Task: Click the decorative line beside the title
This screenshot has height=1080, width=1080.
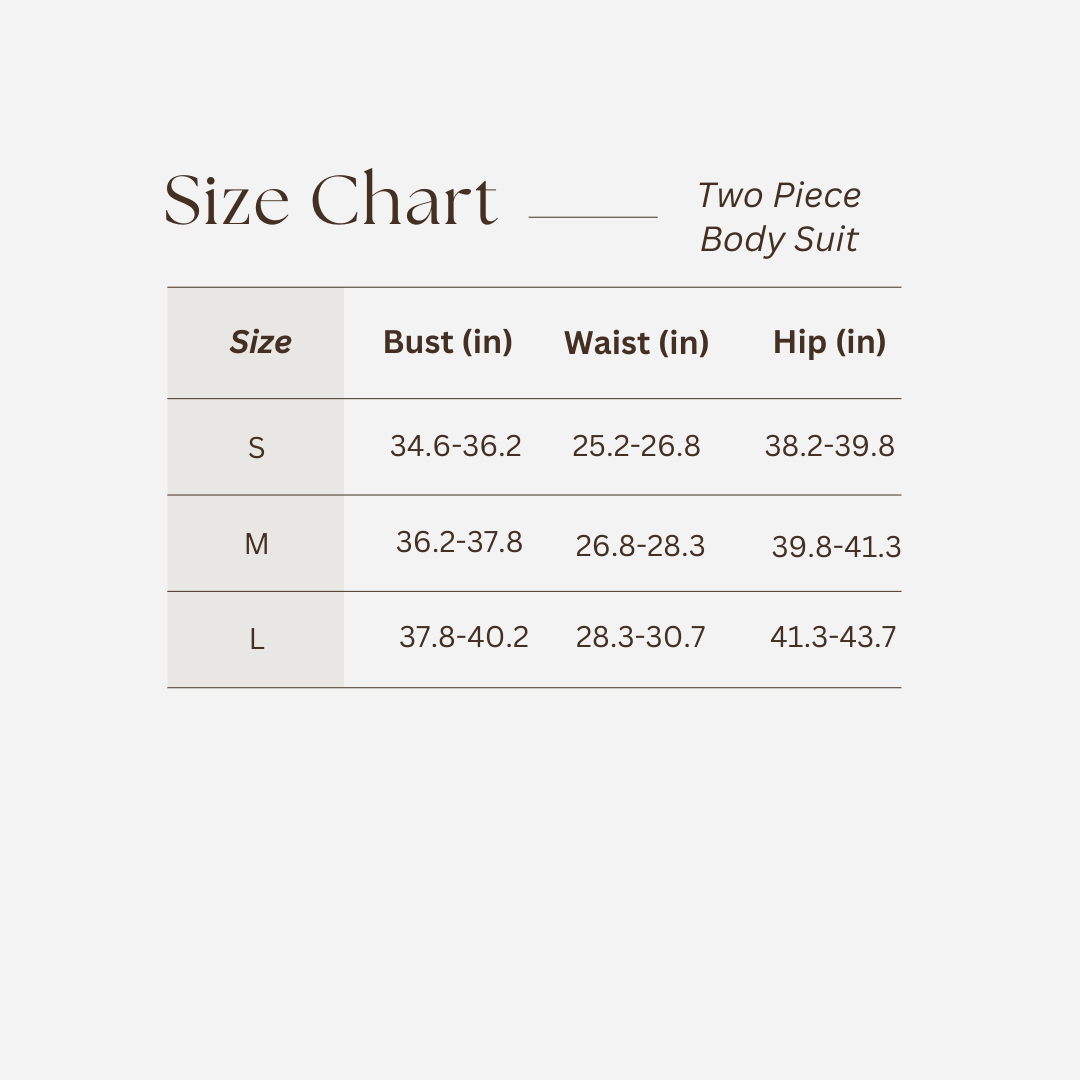Action: [592, 217]
